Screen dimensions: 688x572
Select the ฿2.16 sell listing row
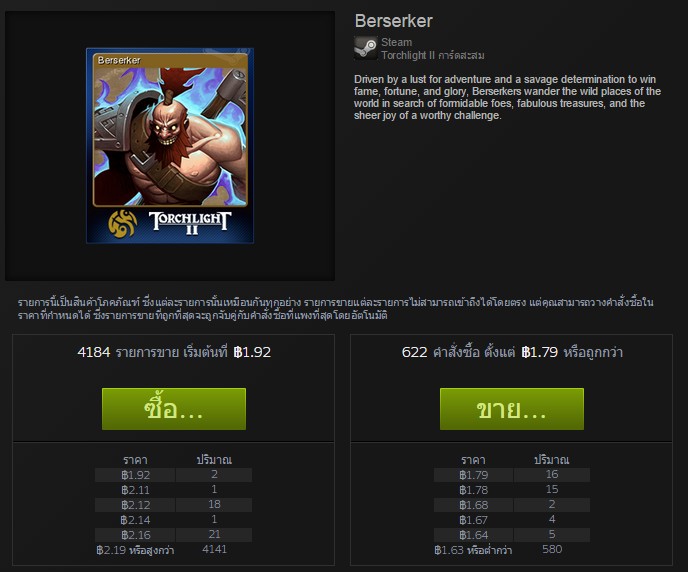(173, 535)
